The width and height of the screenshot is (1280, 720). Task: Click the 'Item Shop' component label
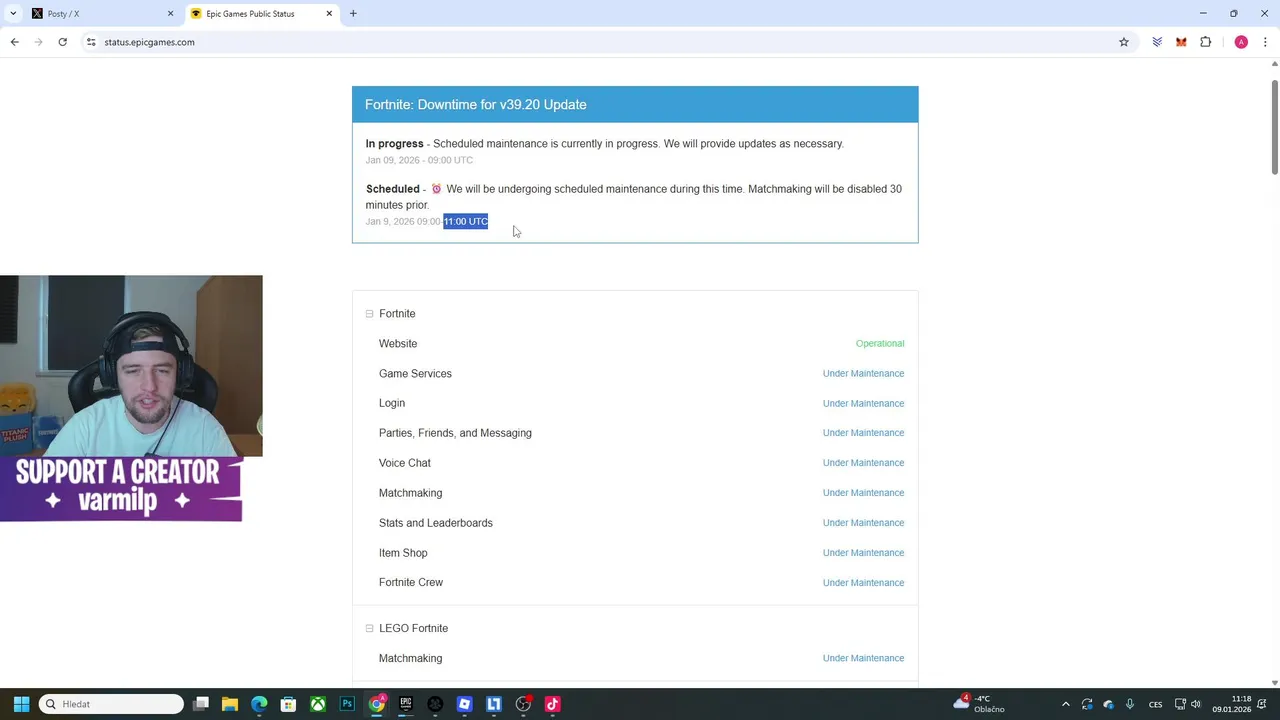click(x=403, y=553)
